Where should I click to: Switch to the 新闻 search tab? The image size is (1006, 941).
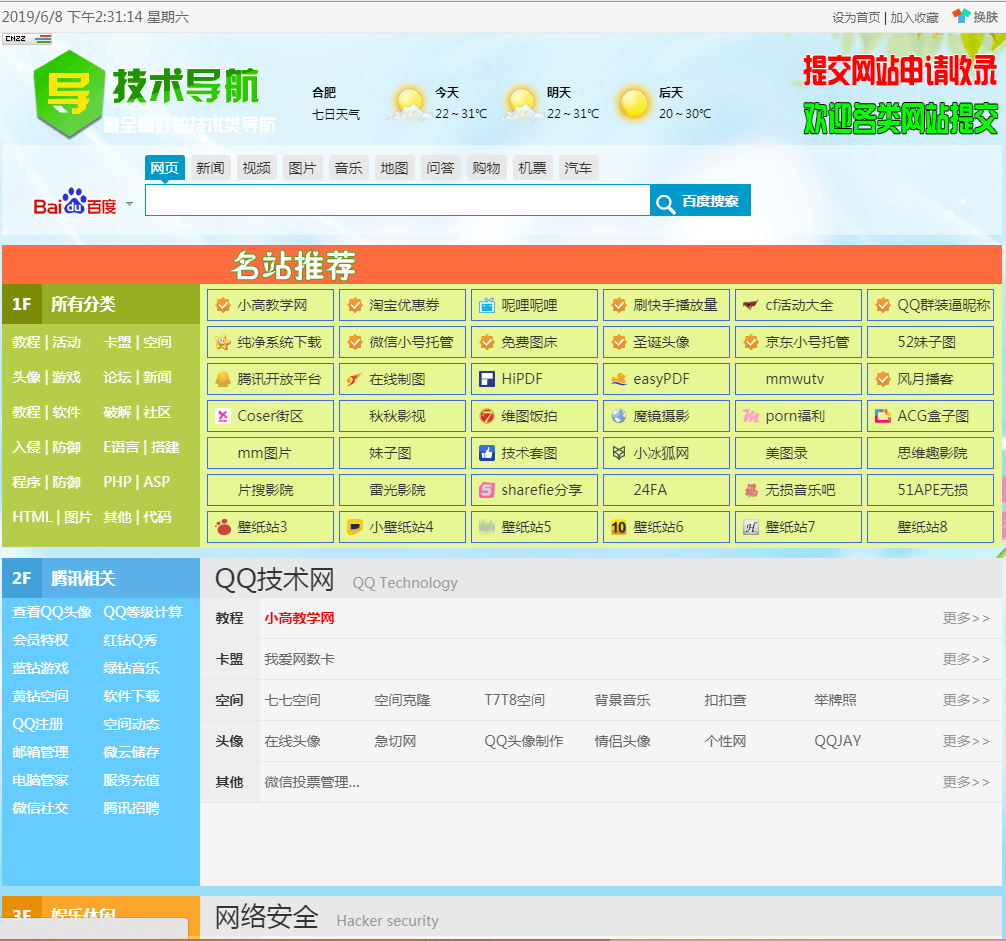pyautogui.click(x=210, y=168)
